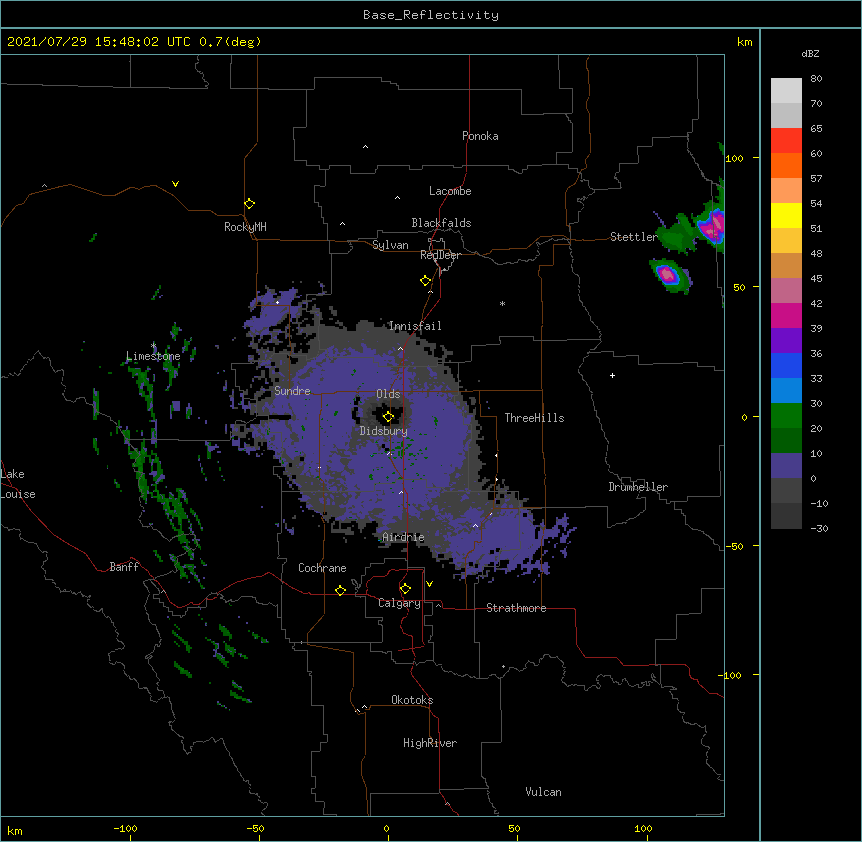The image size is (862, 842).
Task: Select the 80 dBZ light gray swatch
Action: (x=786, y=91)
